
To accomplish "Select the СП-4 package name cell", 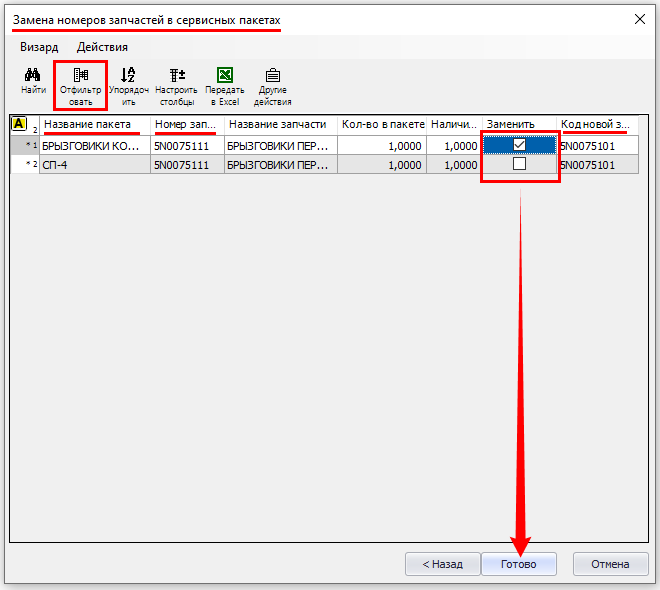I will click(94, 164).
